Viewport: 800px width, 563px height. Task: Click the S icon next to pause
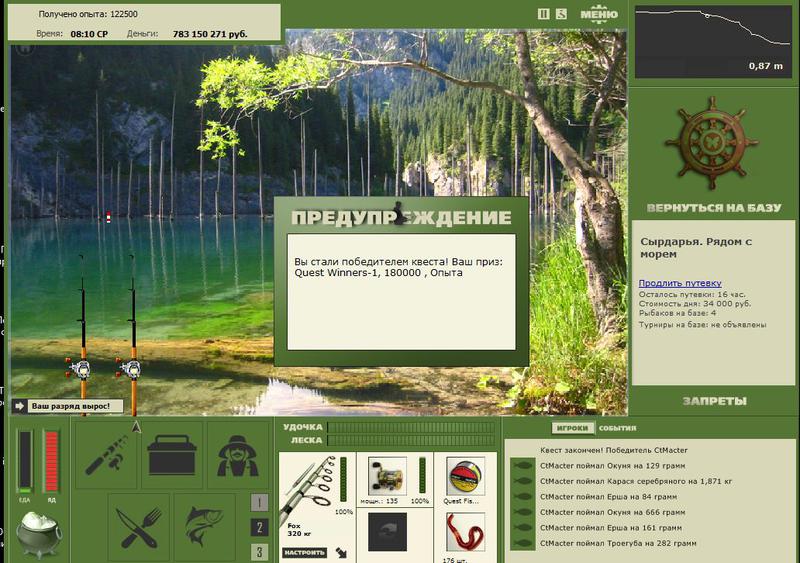pos(561,14)
